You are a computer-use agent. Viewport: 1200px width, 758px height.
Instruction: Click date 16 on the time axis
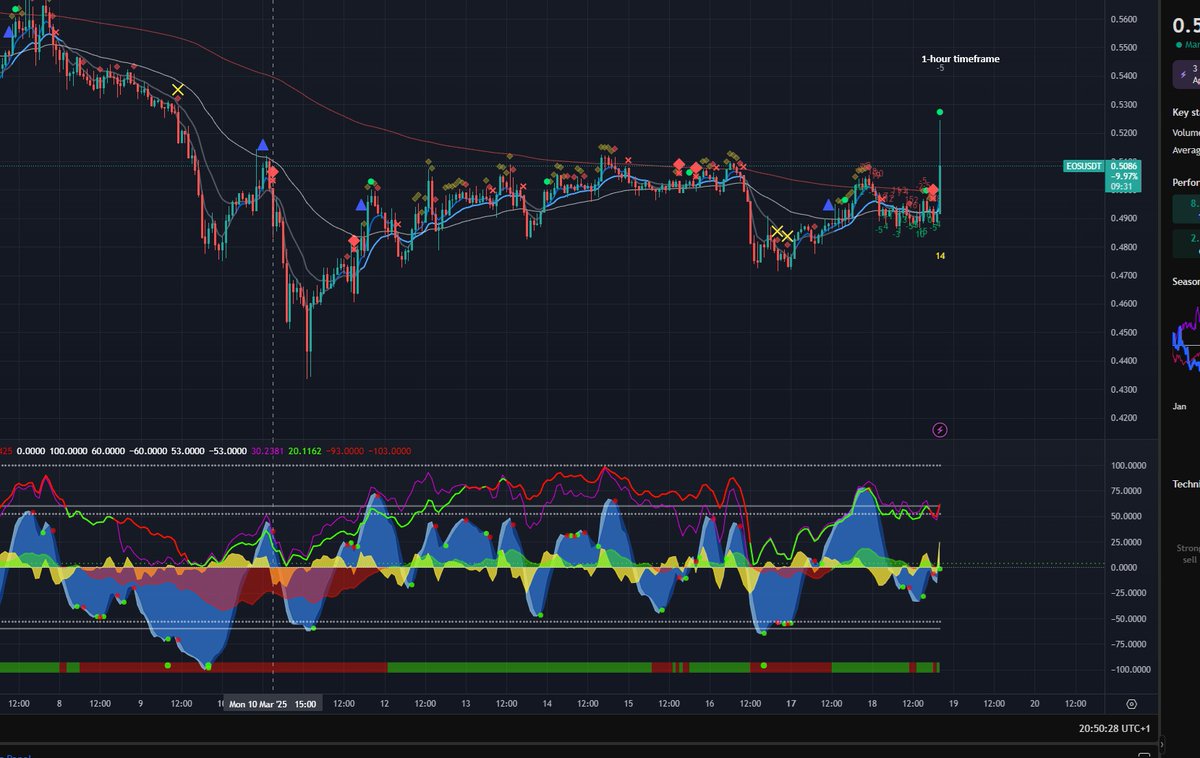pos(709,704)
